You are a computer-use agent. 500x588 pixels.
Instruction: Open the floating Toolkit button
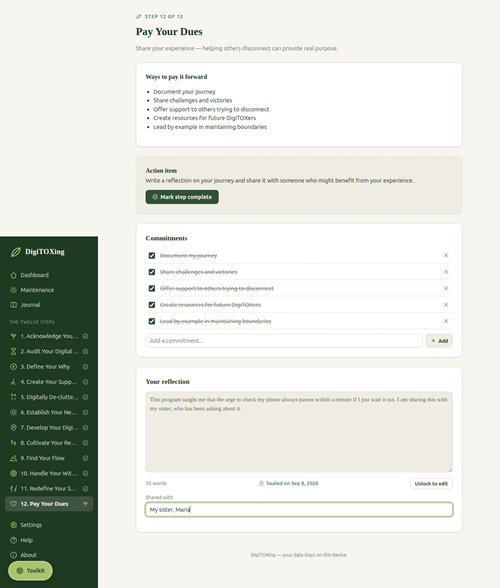click(x=30, y=571)
